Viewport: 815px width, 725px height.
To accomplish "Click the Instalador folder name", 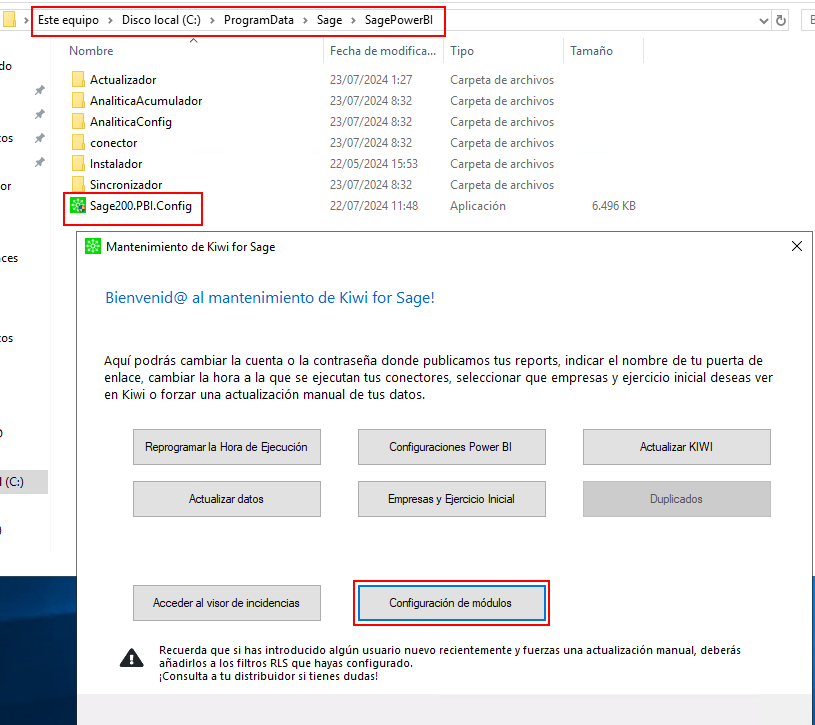I will (x=116, y=164).
